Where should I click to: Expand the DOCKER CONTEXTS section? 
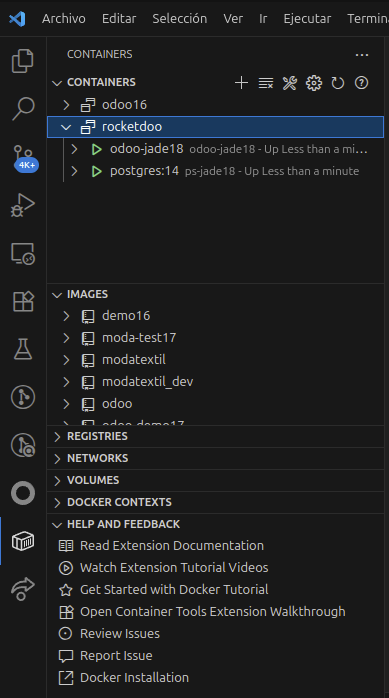(x=57, y=503)
